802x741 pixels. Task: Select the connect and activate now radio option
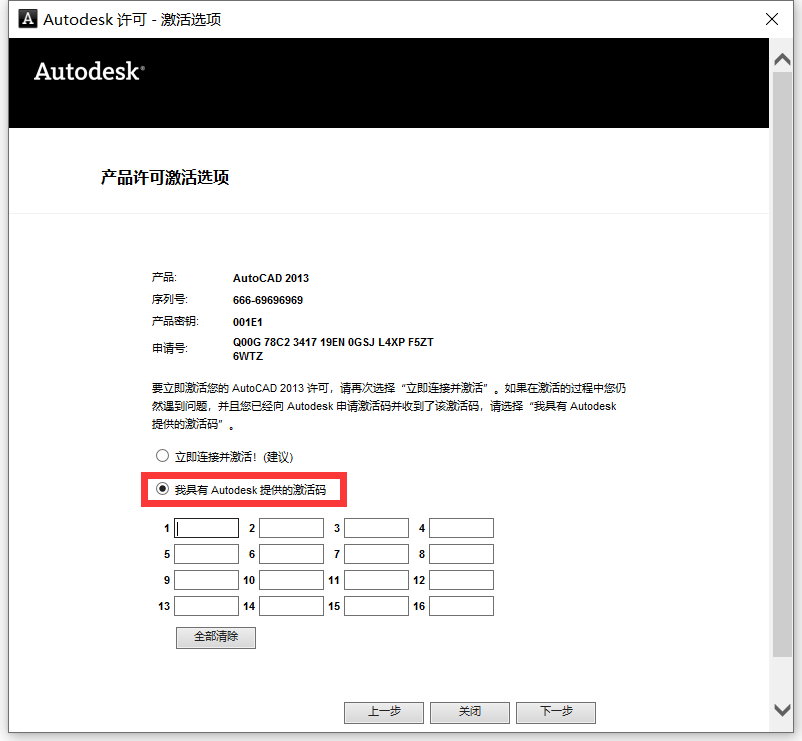162,456
